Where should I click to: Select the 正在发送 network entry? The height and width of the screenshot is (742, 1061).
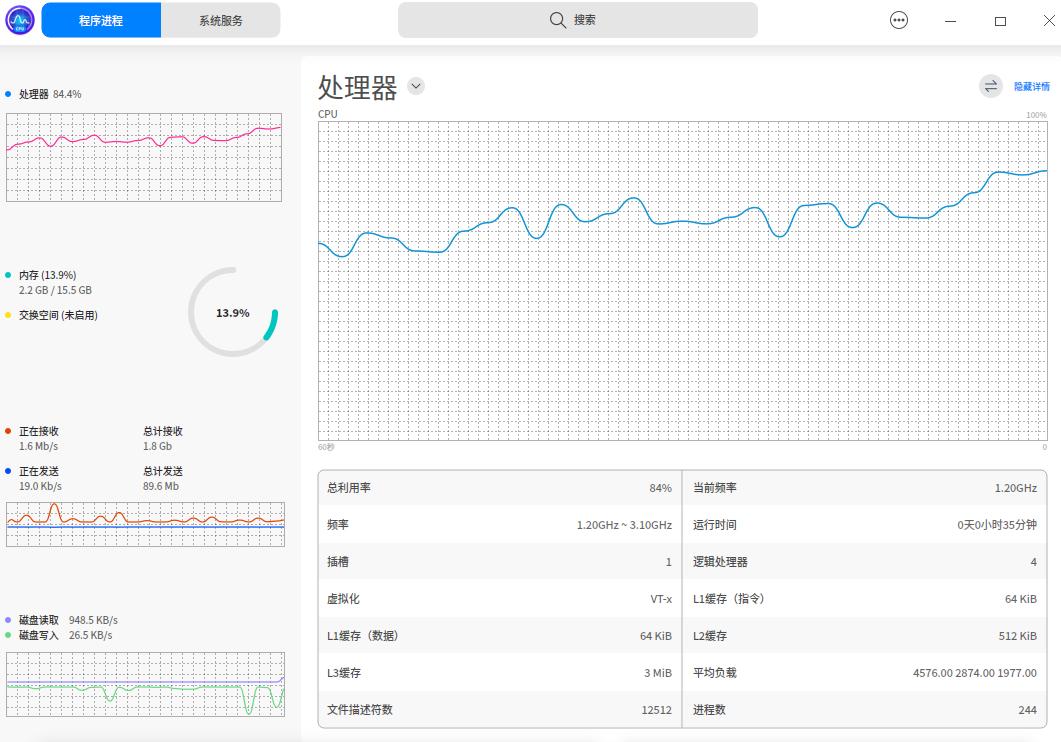39,471
